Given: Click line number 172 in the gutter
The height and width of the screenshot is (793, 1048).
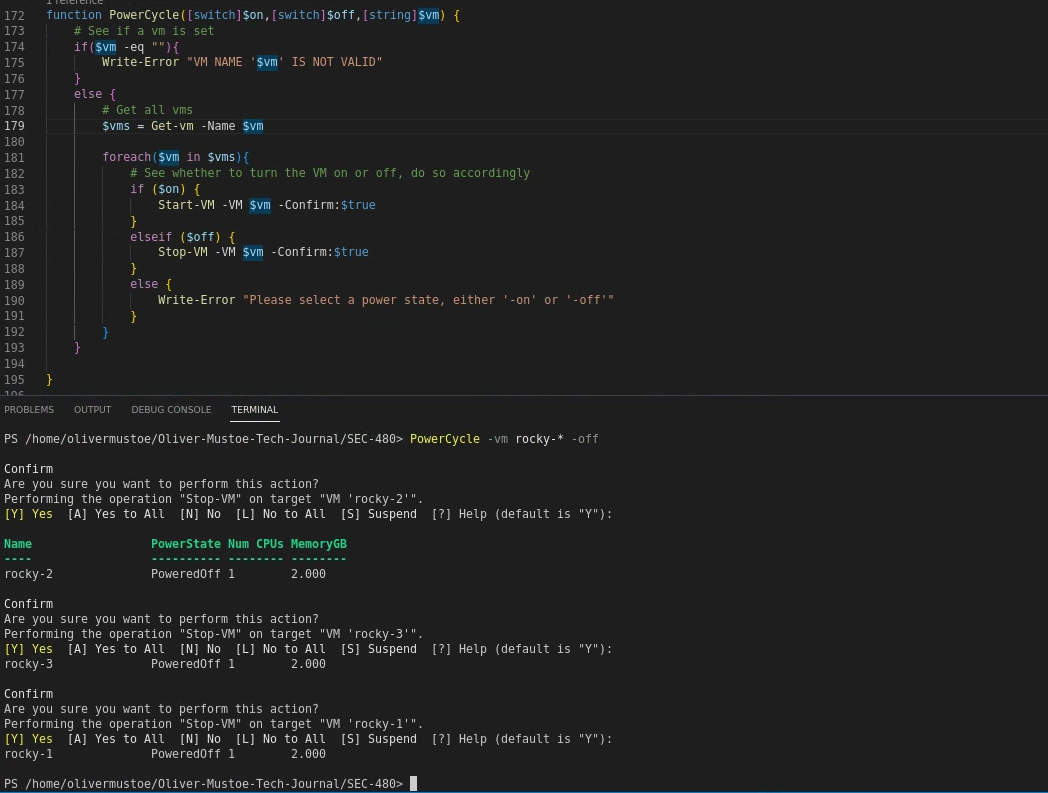Looking at the screenshot, I should coord(14,15).
